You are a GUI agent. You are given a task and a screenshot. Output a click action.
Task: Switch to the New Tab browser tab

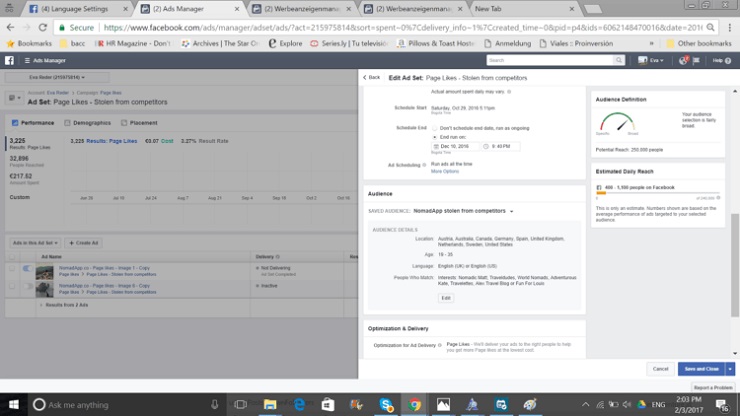click(x=524, y=9)
